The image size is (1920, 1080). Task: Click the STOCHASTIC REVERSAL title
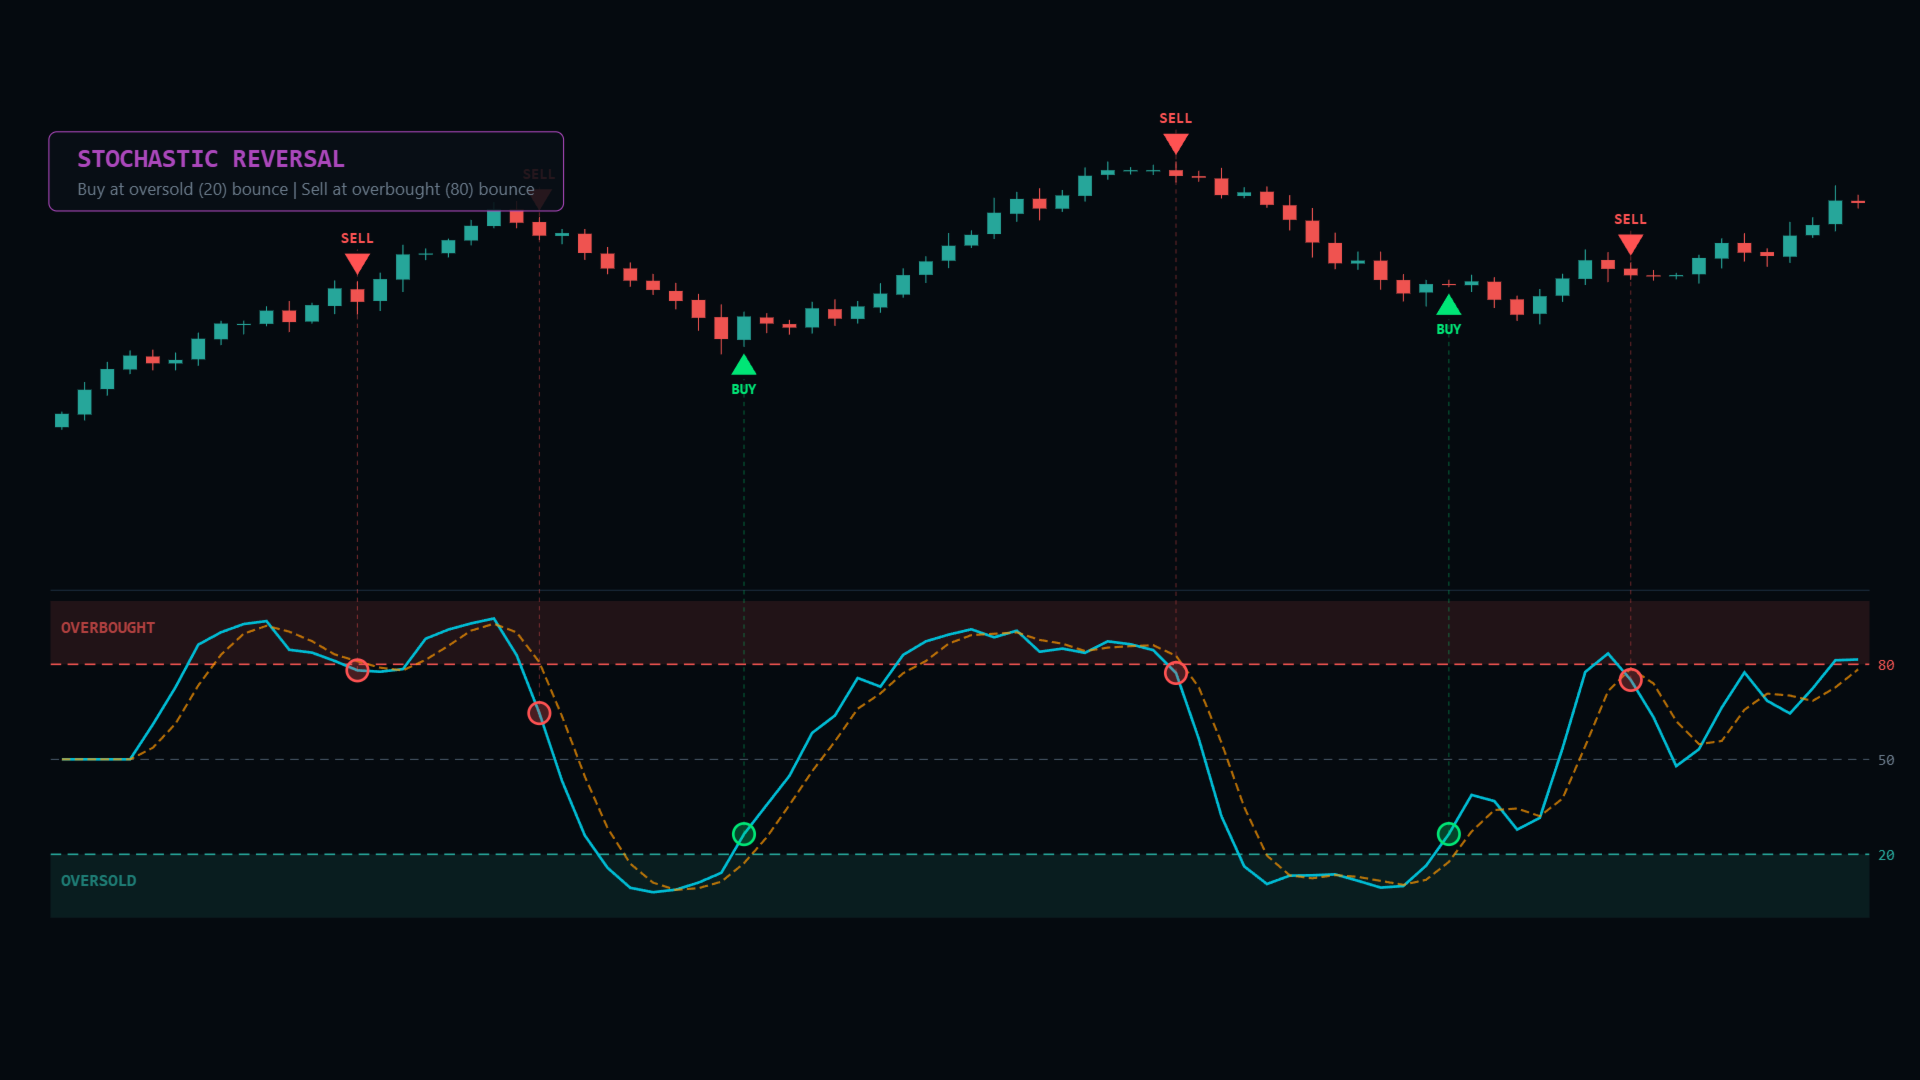pos(211,159)
